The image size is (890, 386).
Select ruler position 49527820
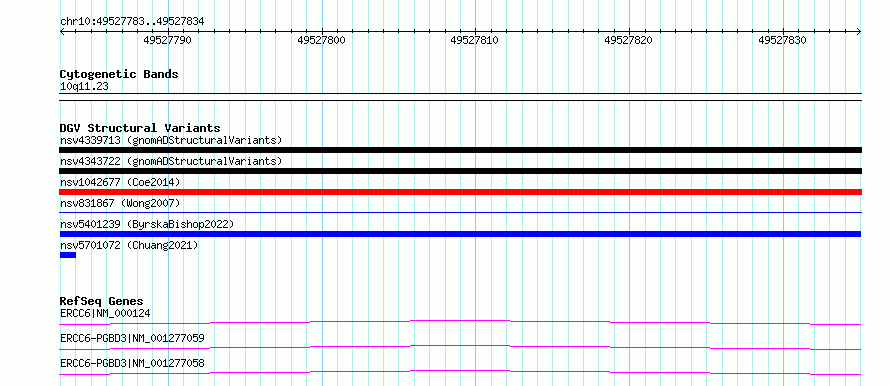[628, 40]
